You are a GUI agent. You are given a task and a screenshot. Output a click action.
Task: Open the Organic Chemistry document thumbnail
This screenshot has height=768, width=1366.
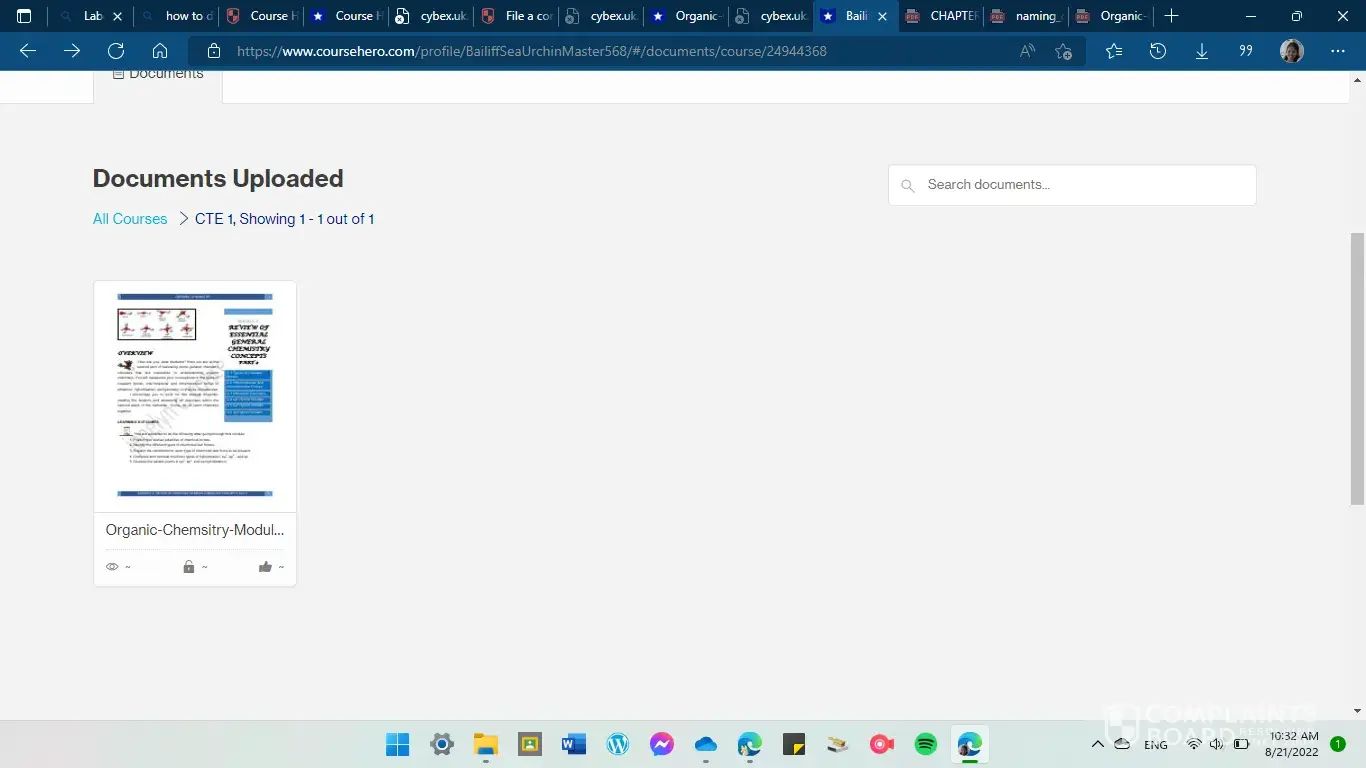tap(195, 395)
